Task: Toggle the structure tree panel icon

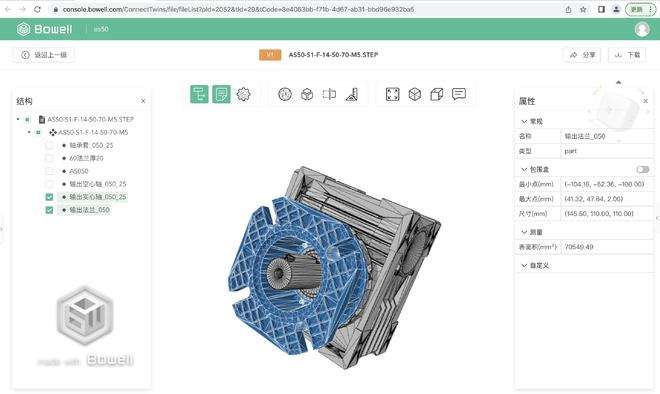Action: (199, 94)
